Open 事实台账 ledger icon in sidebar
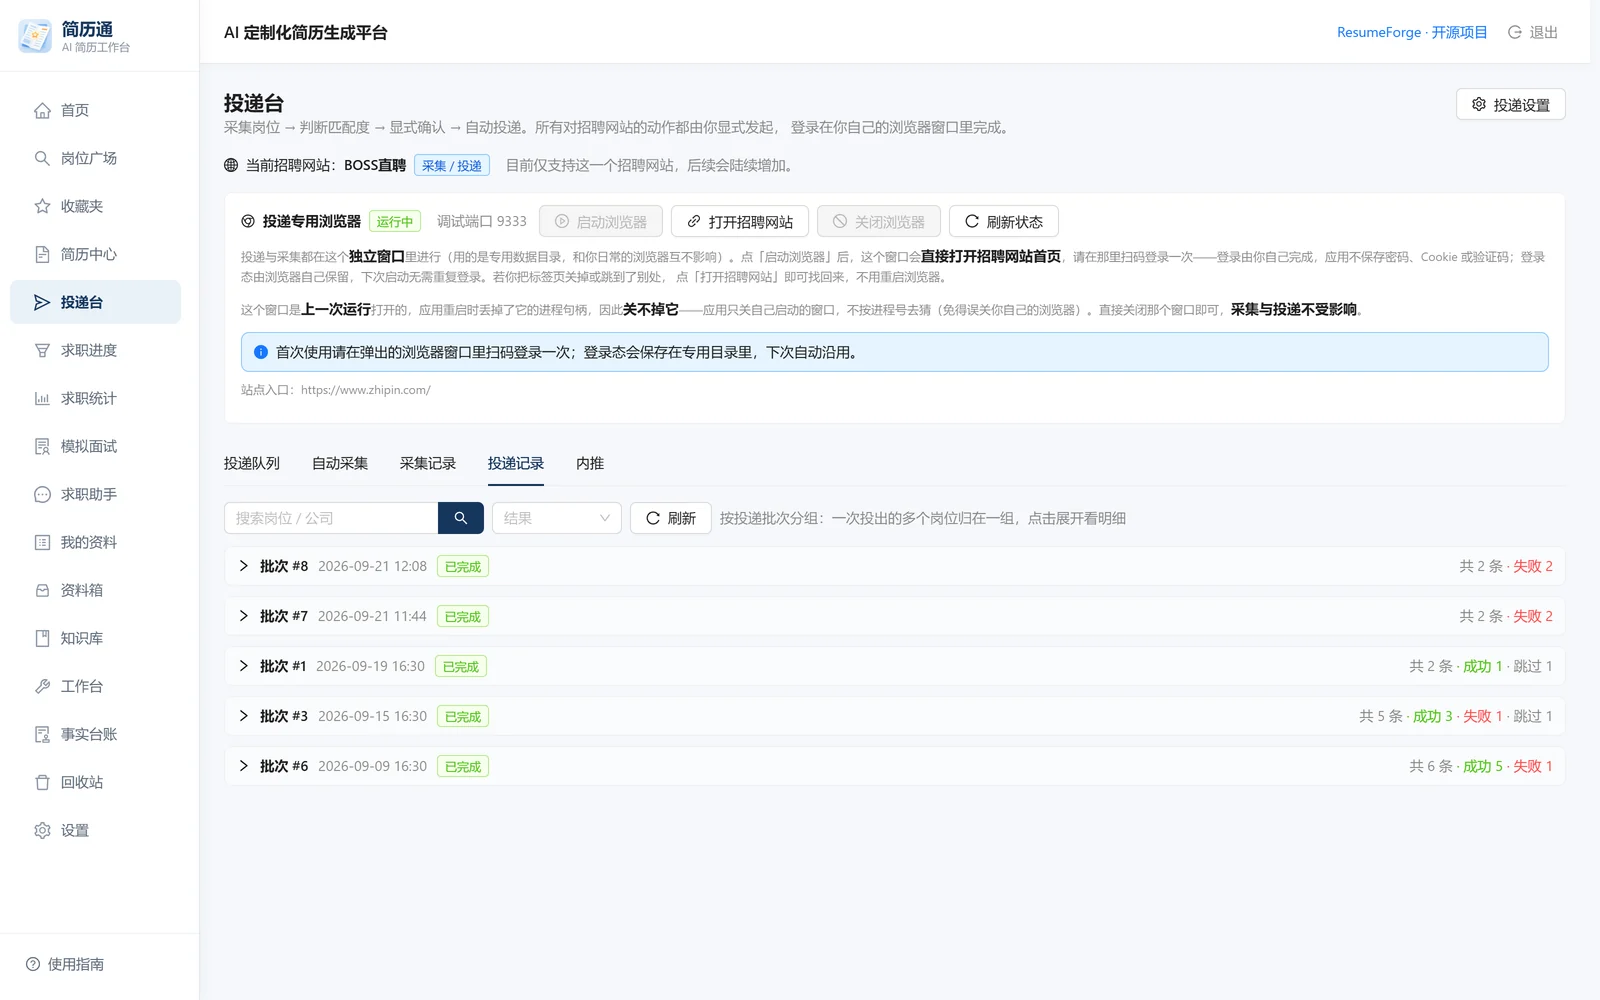This screenshot has width=1600, height=1000. click(x=42, y=734)
